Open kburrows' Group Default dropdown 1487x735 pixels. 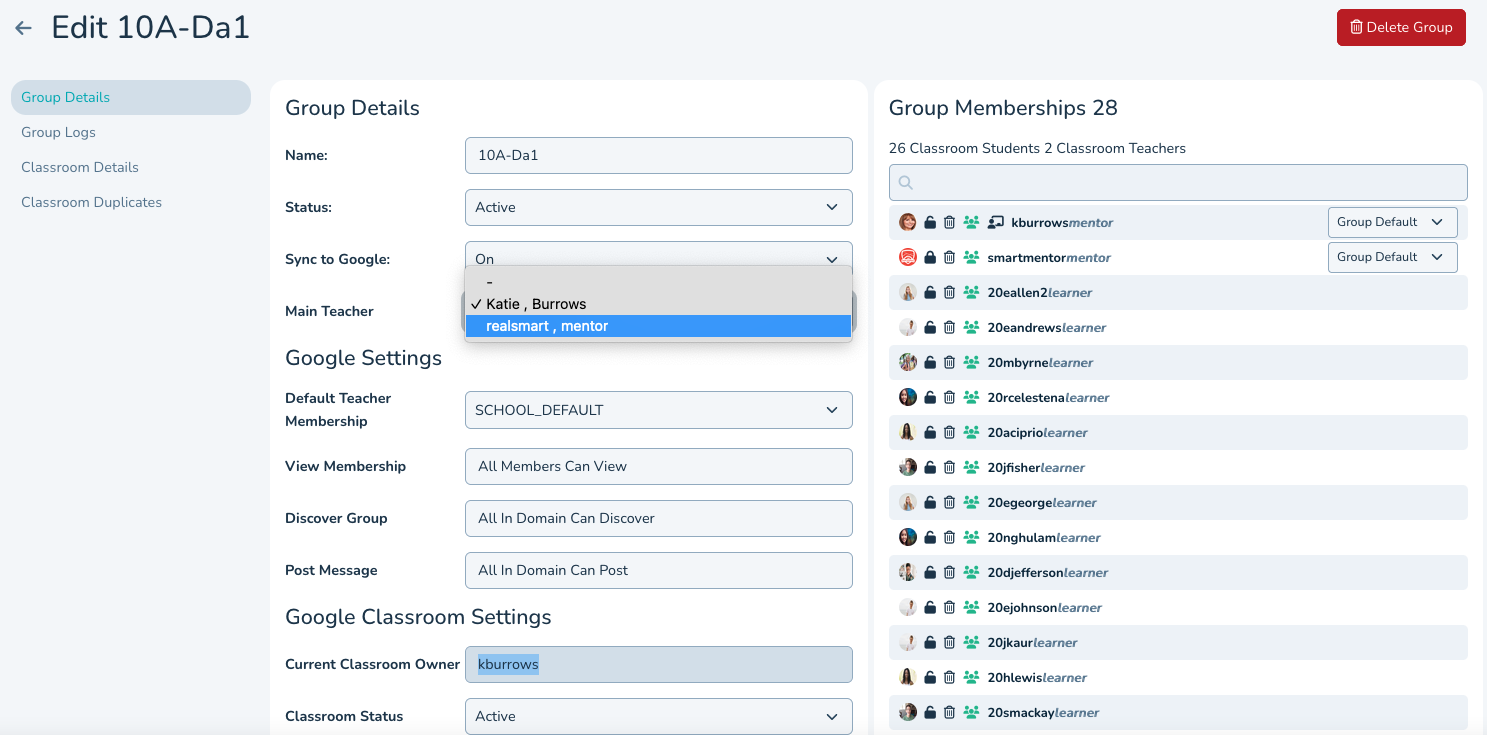coord(1392,222)
